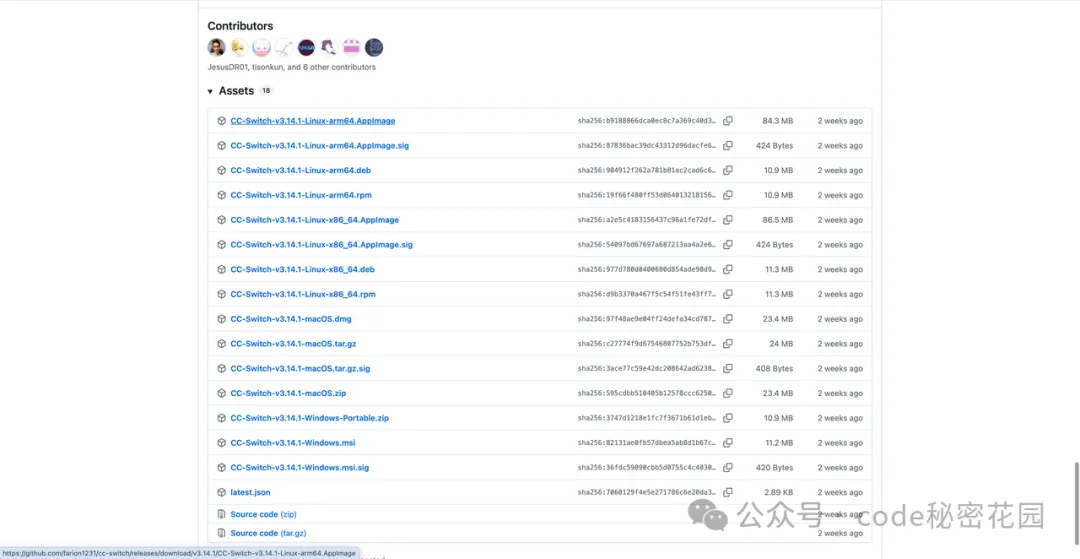Copy sha256 of Windows.msi
The width and height of the screenshot is (1080, 559).
pyautogui.click(x=727, y=443)
